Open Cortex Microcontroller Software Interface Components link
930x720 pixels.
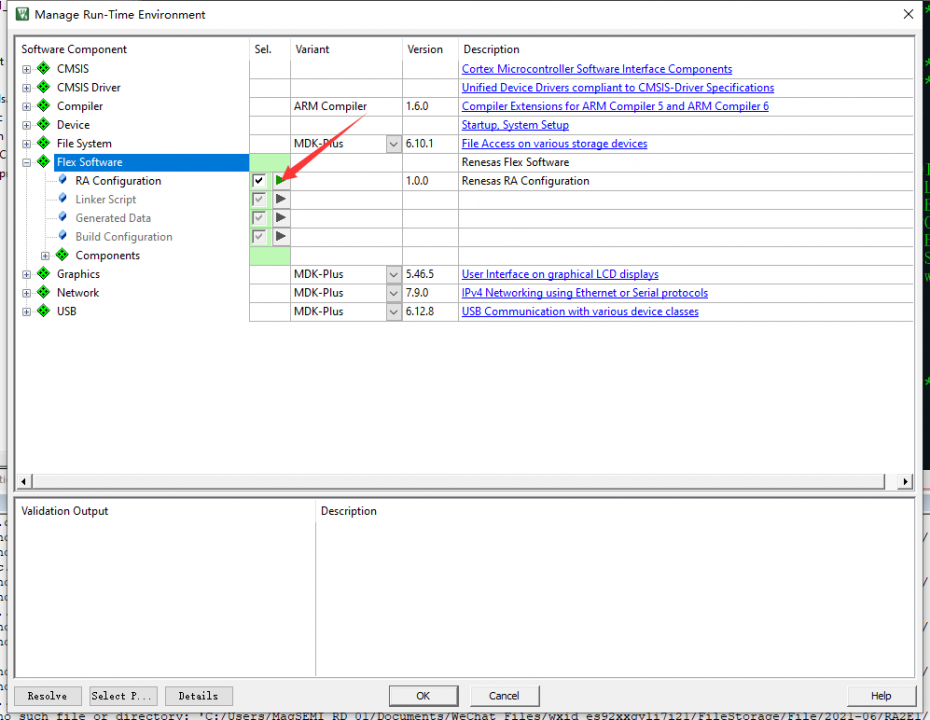(597, 69)
